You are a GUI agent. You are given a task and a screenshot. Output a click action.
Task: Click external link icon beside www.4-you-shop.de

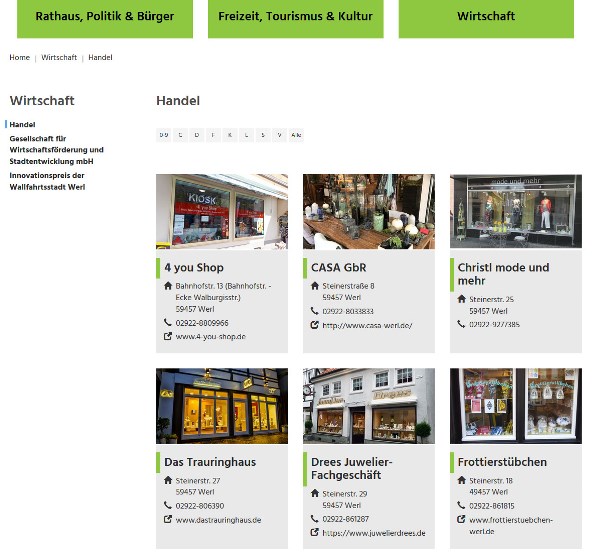[168, 337]
